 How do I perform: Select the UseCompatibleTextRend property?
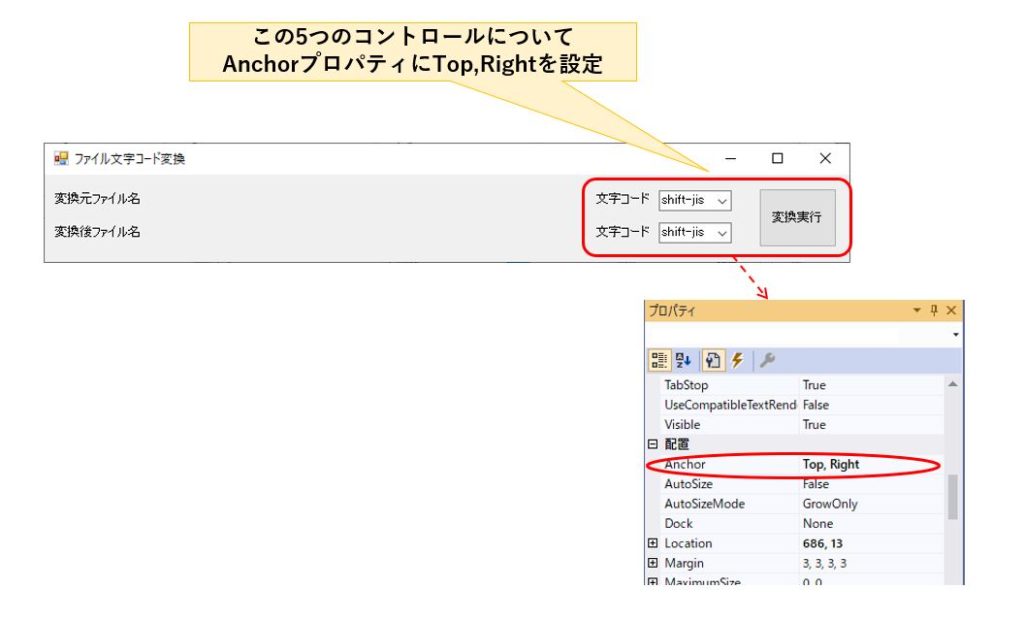tap(730, 405)
